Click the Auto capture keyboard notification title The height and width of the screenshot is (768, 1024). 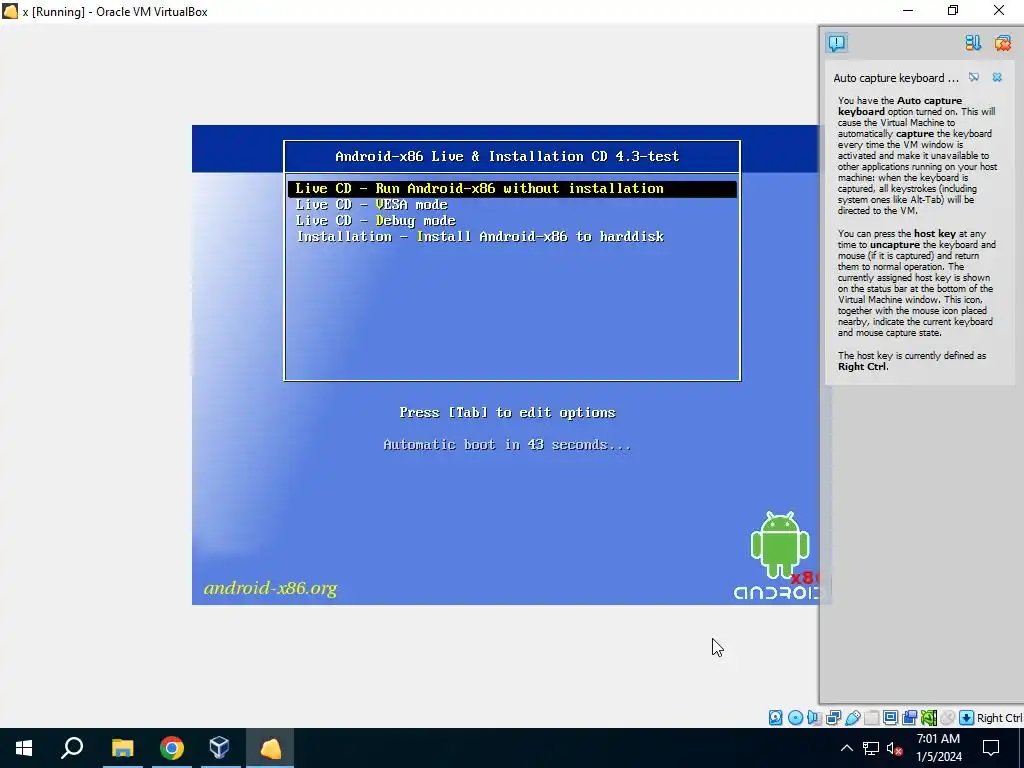896,78
